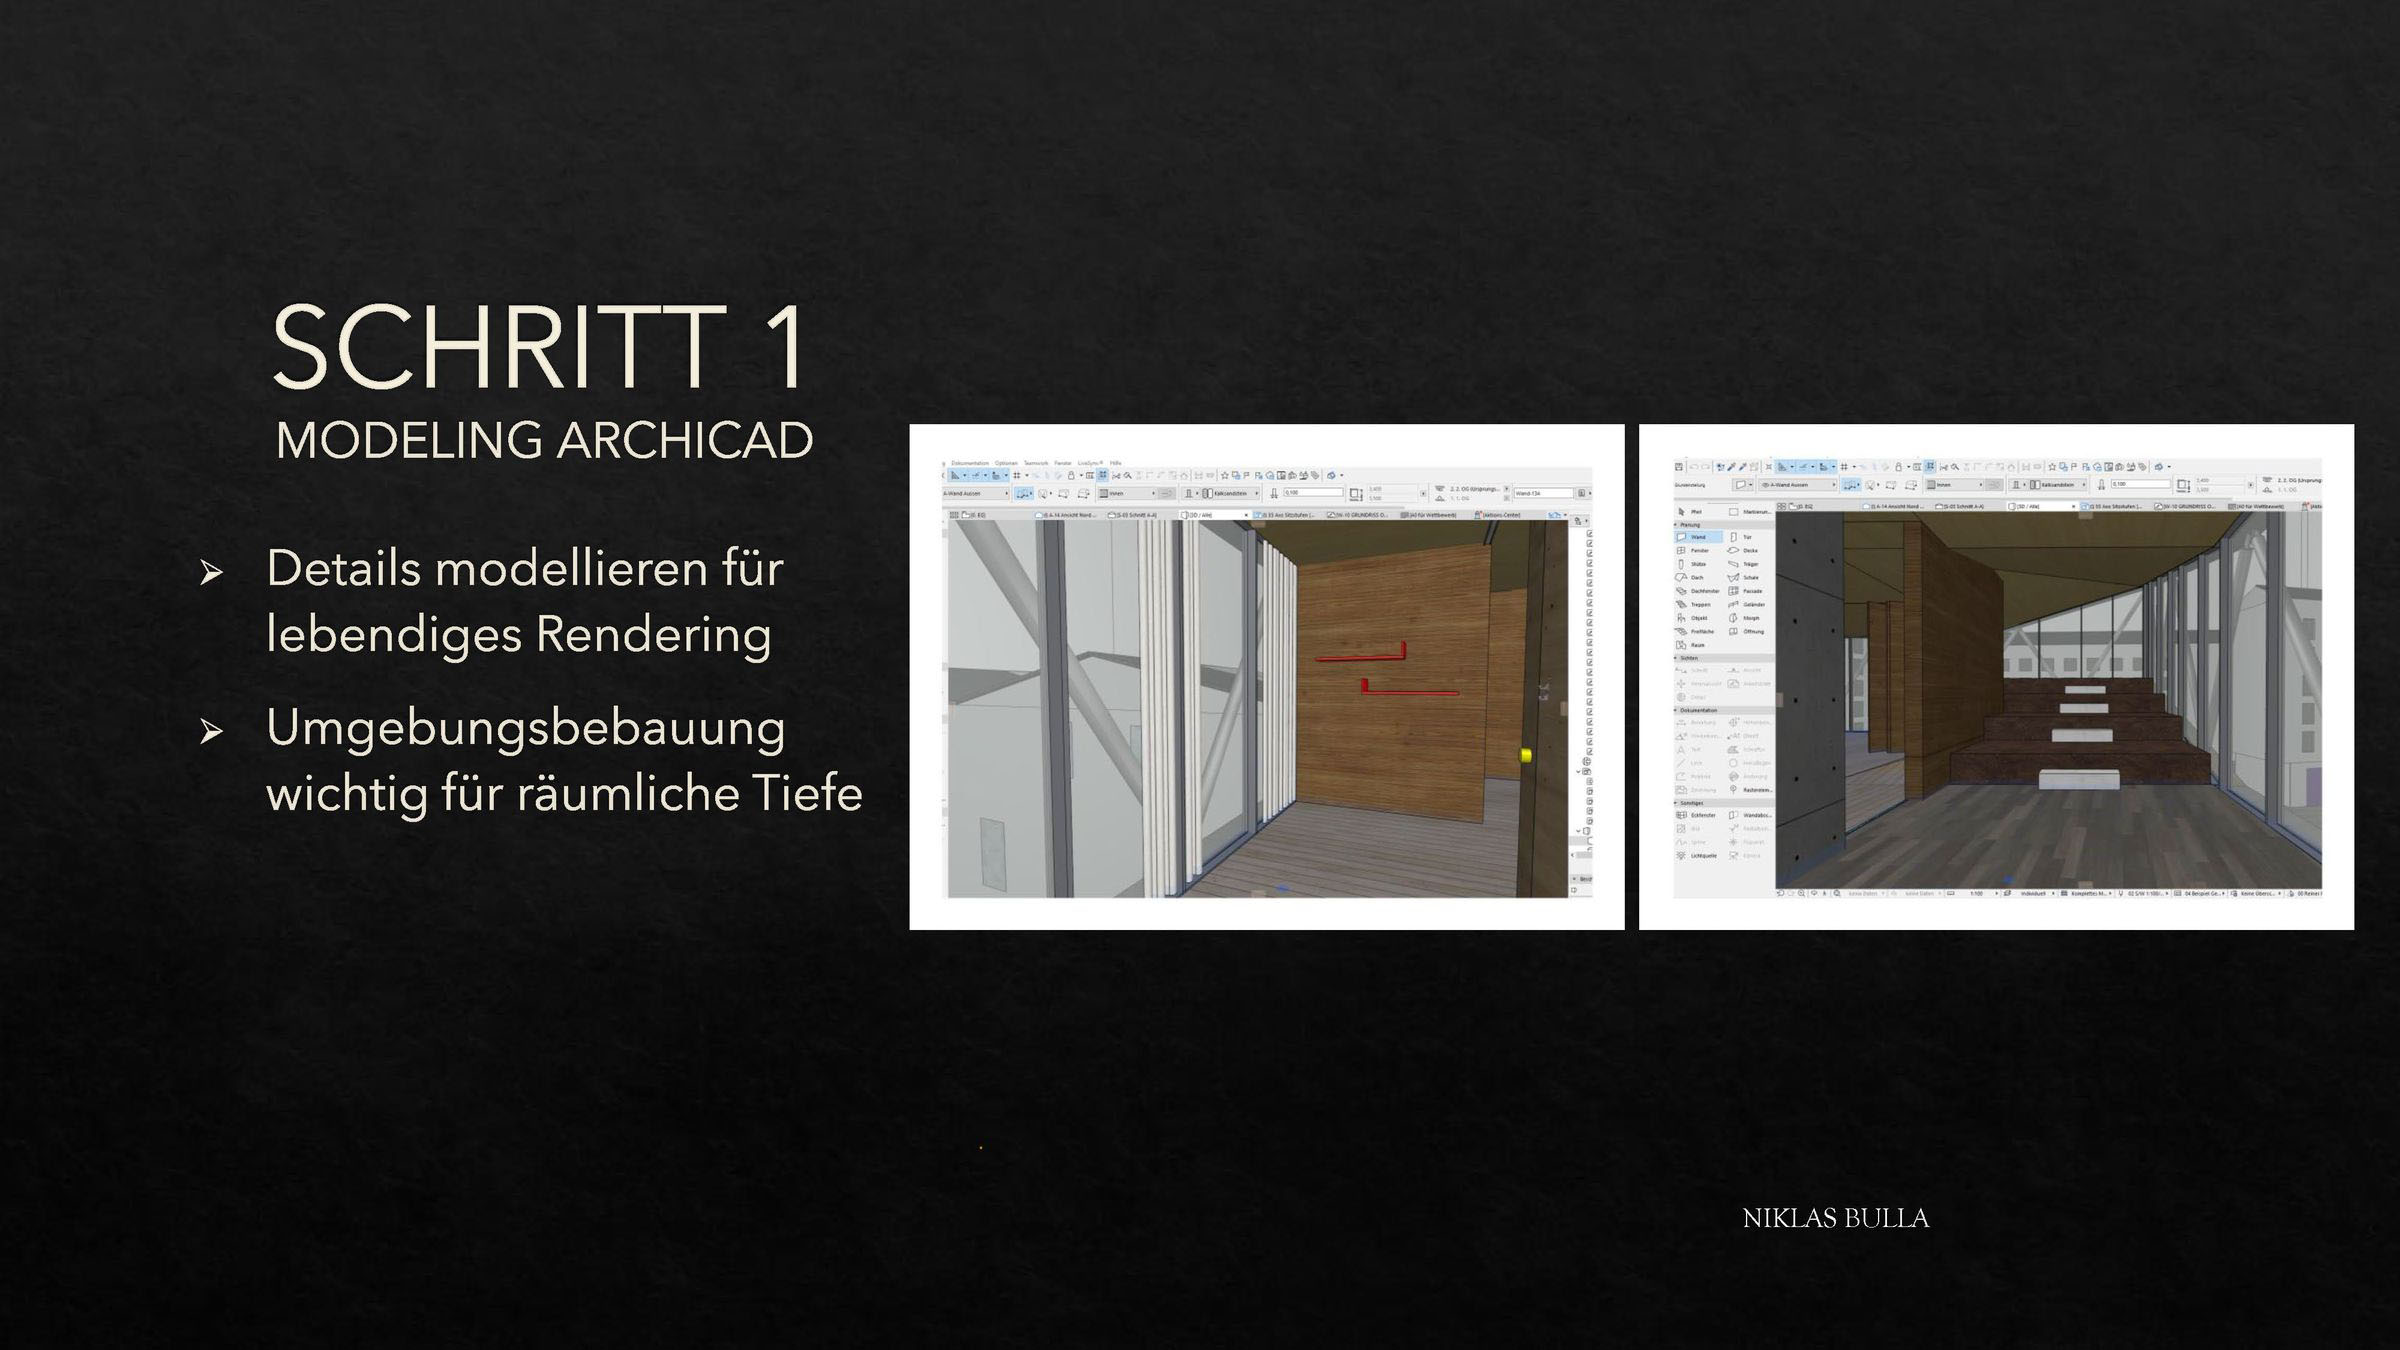
Task: Open A-Wand Aussen layer dropdown in right screenshot
Action: [x=1798, y=485]
